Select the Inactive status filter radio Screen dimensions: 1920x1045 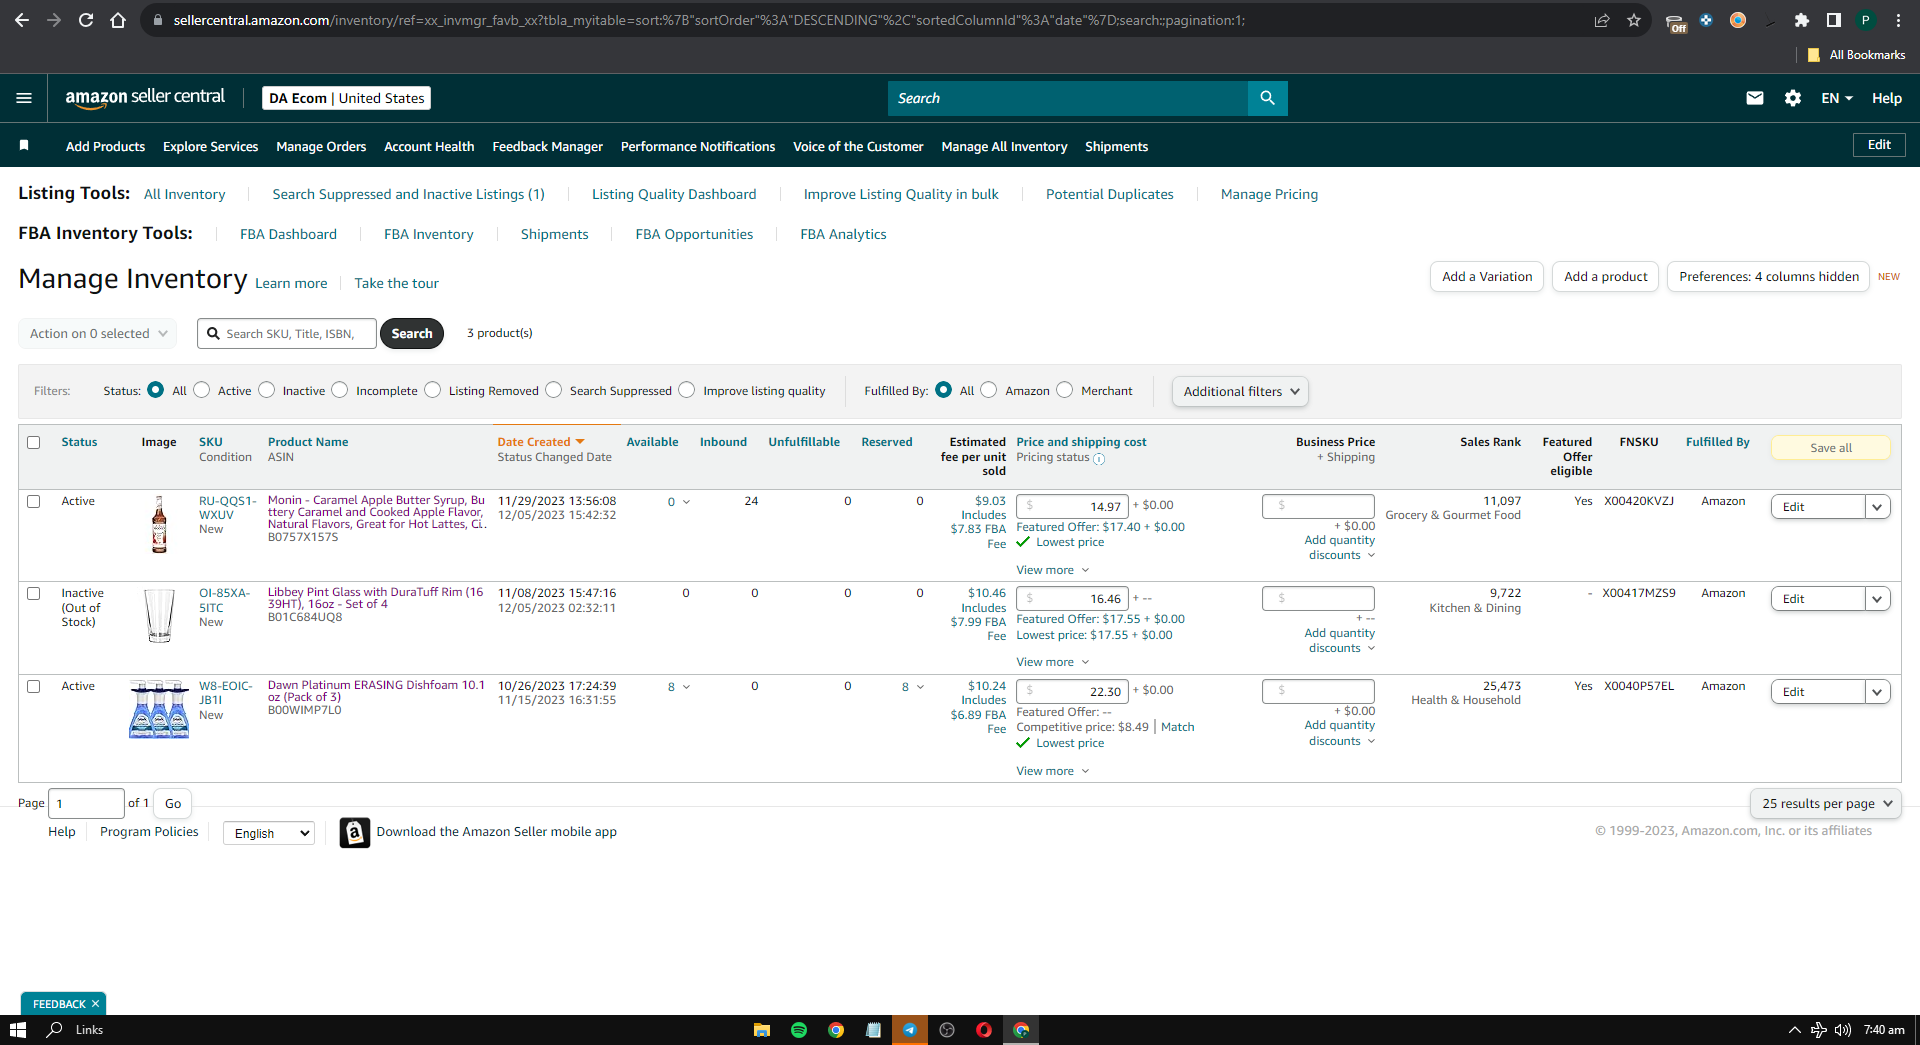[x=267, y=390]
